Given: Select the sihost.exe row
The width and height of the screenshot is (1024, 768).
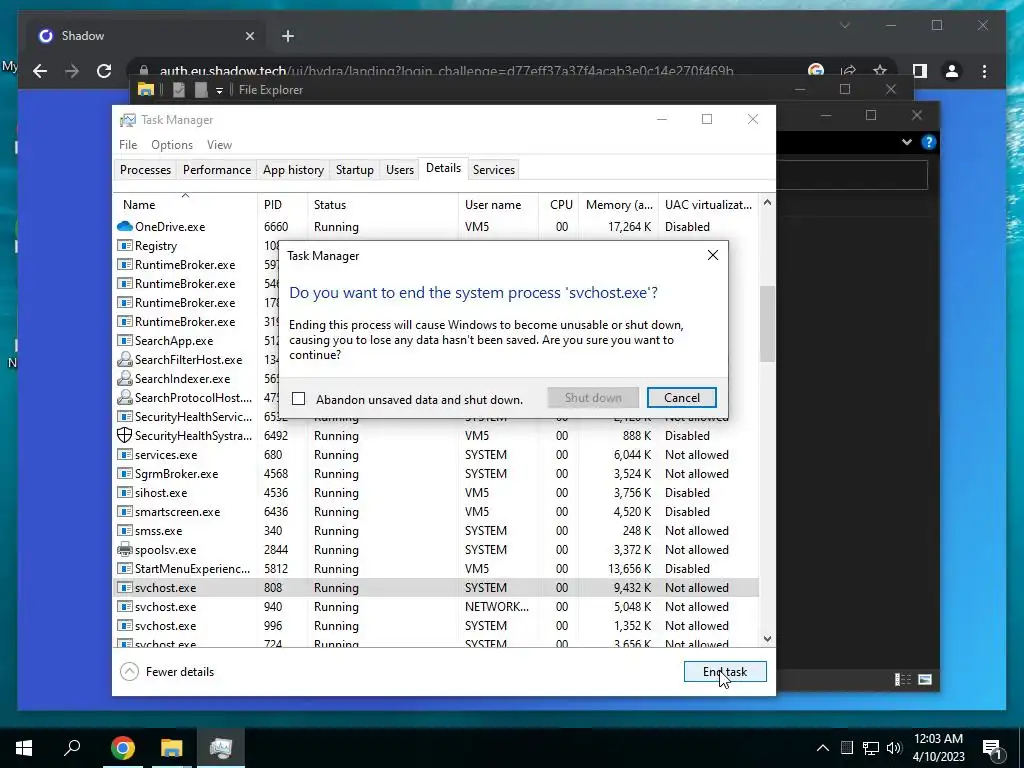Looking at the screenshot, I should (436, 492).
